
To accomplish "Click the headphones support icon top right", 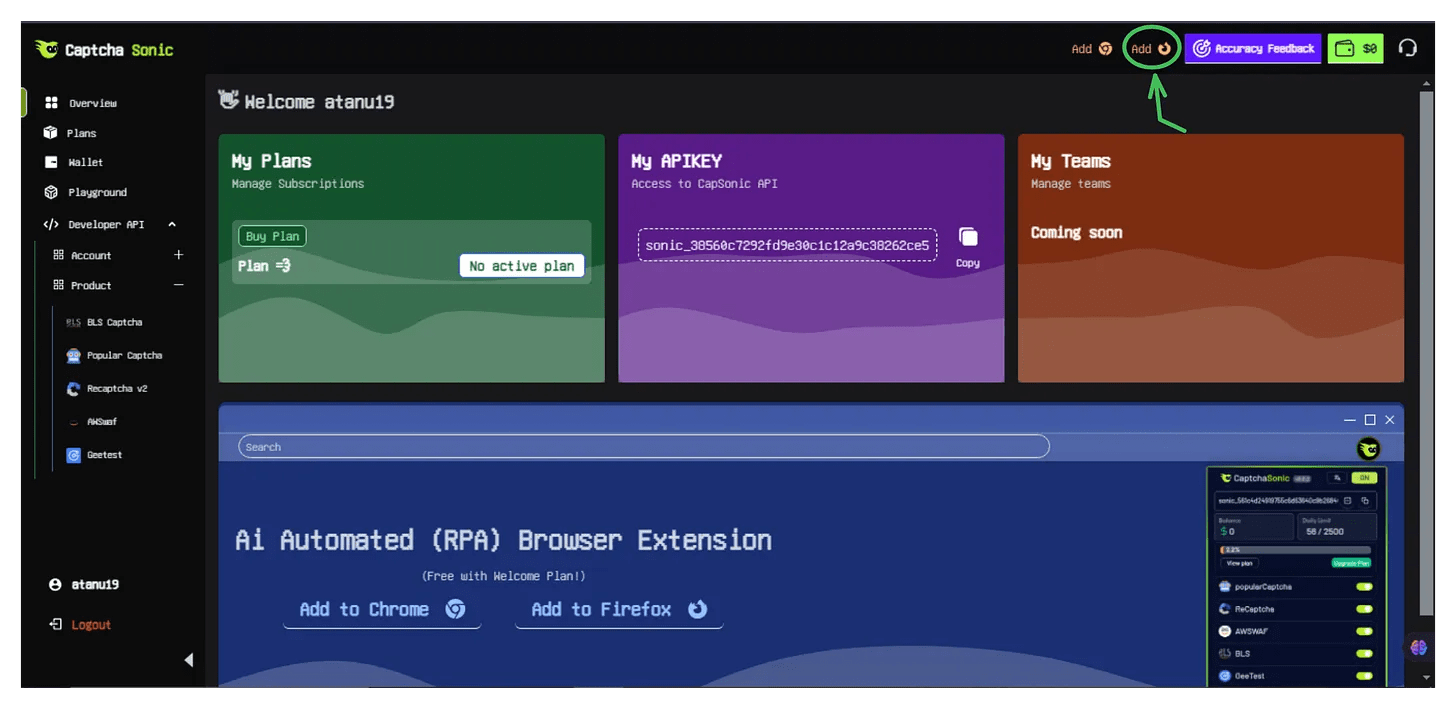I will [x=1408, y=47].
